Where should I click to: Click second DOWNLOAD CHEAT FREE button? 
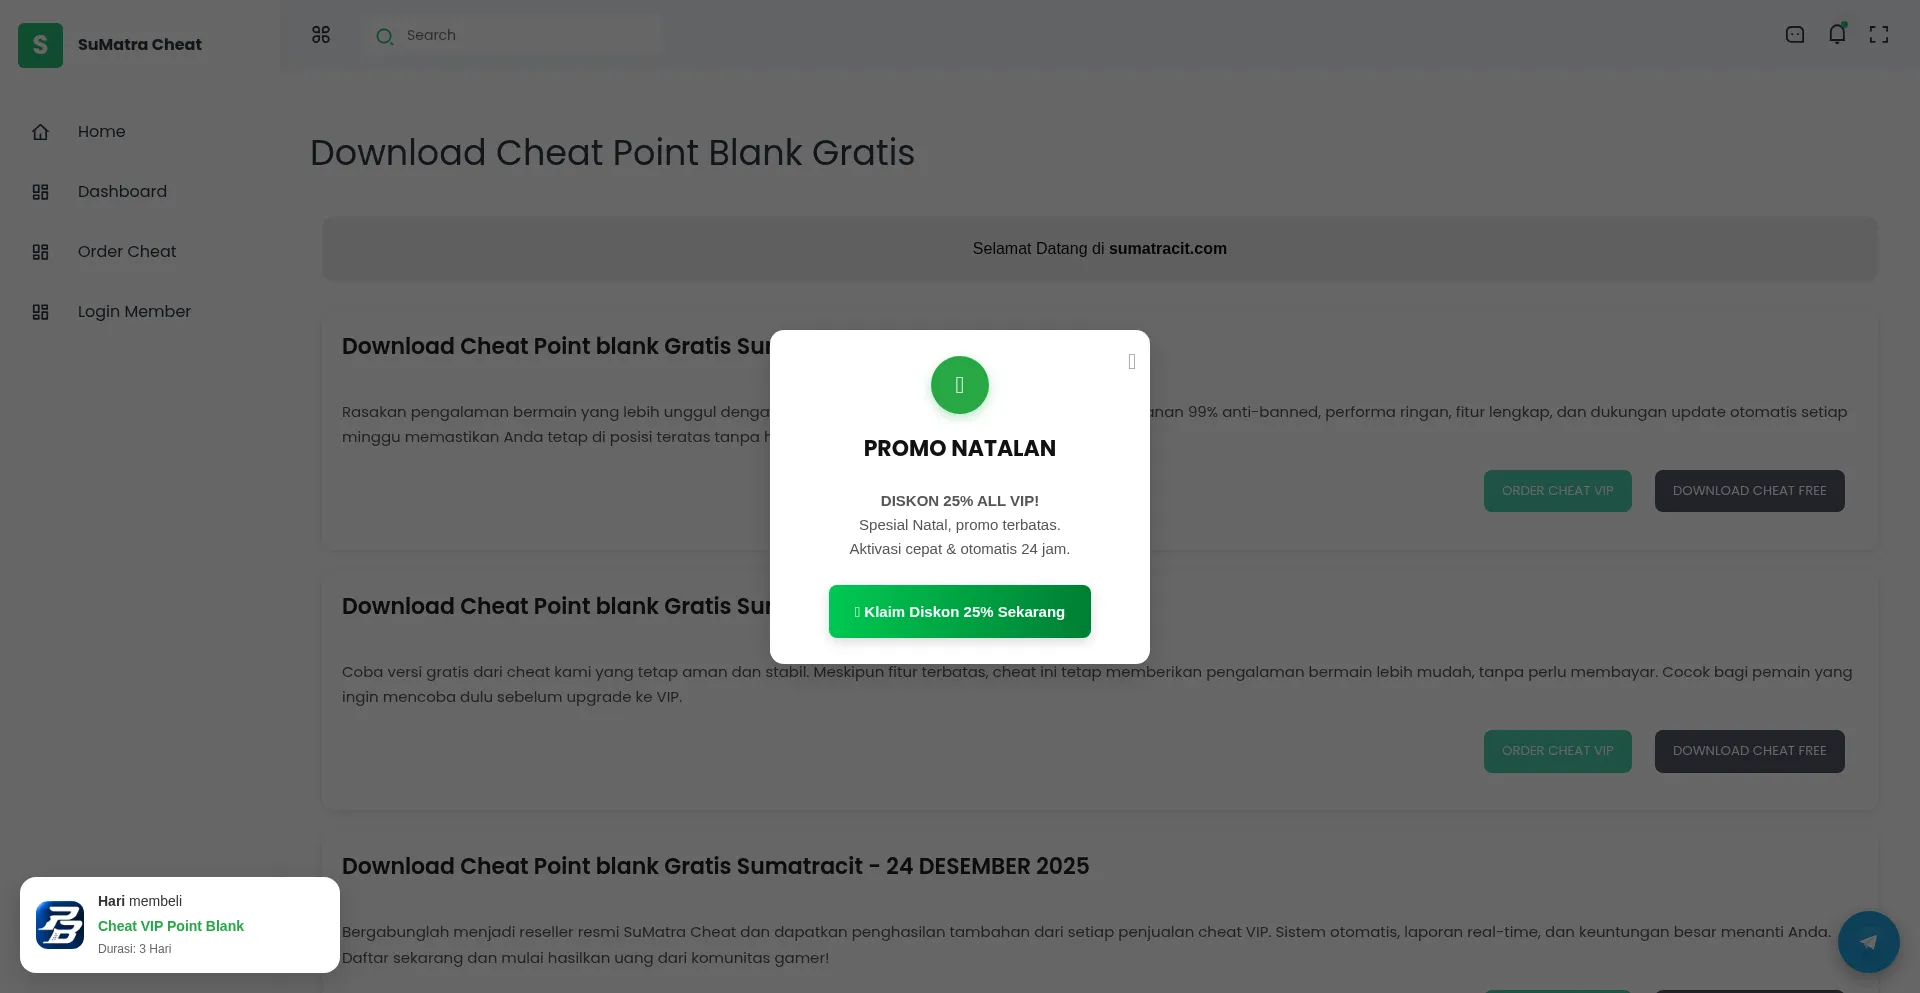tap(1749, 751)
